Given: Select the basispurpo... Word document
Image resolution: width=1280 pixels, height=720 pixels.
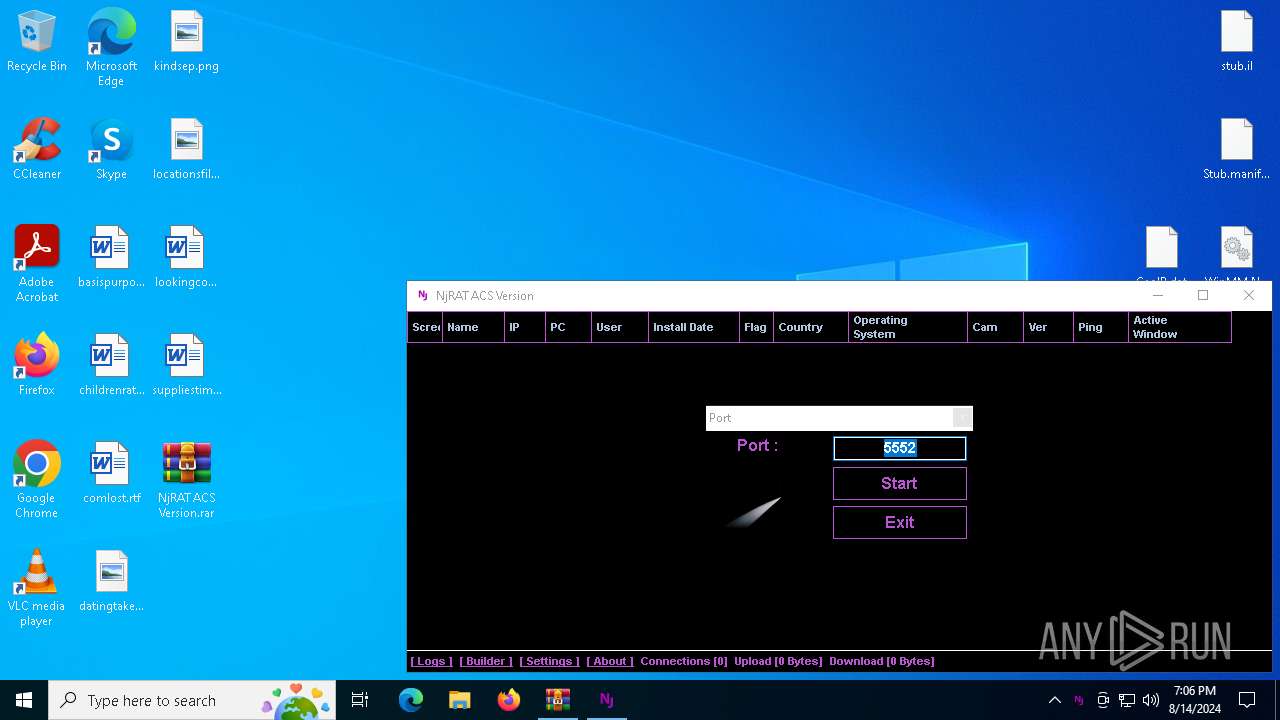Looking at the screenshot, I should [111, 258].
